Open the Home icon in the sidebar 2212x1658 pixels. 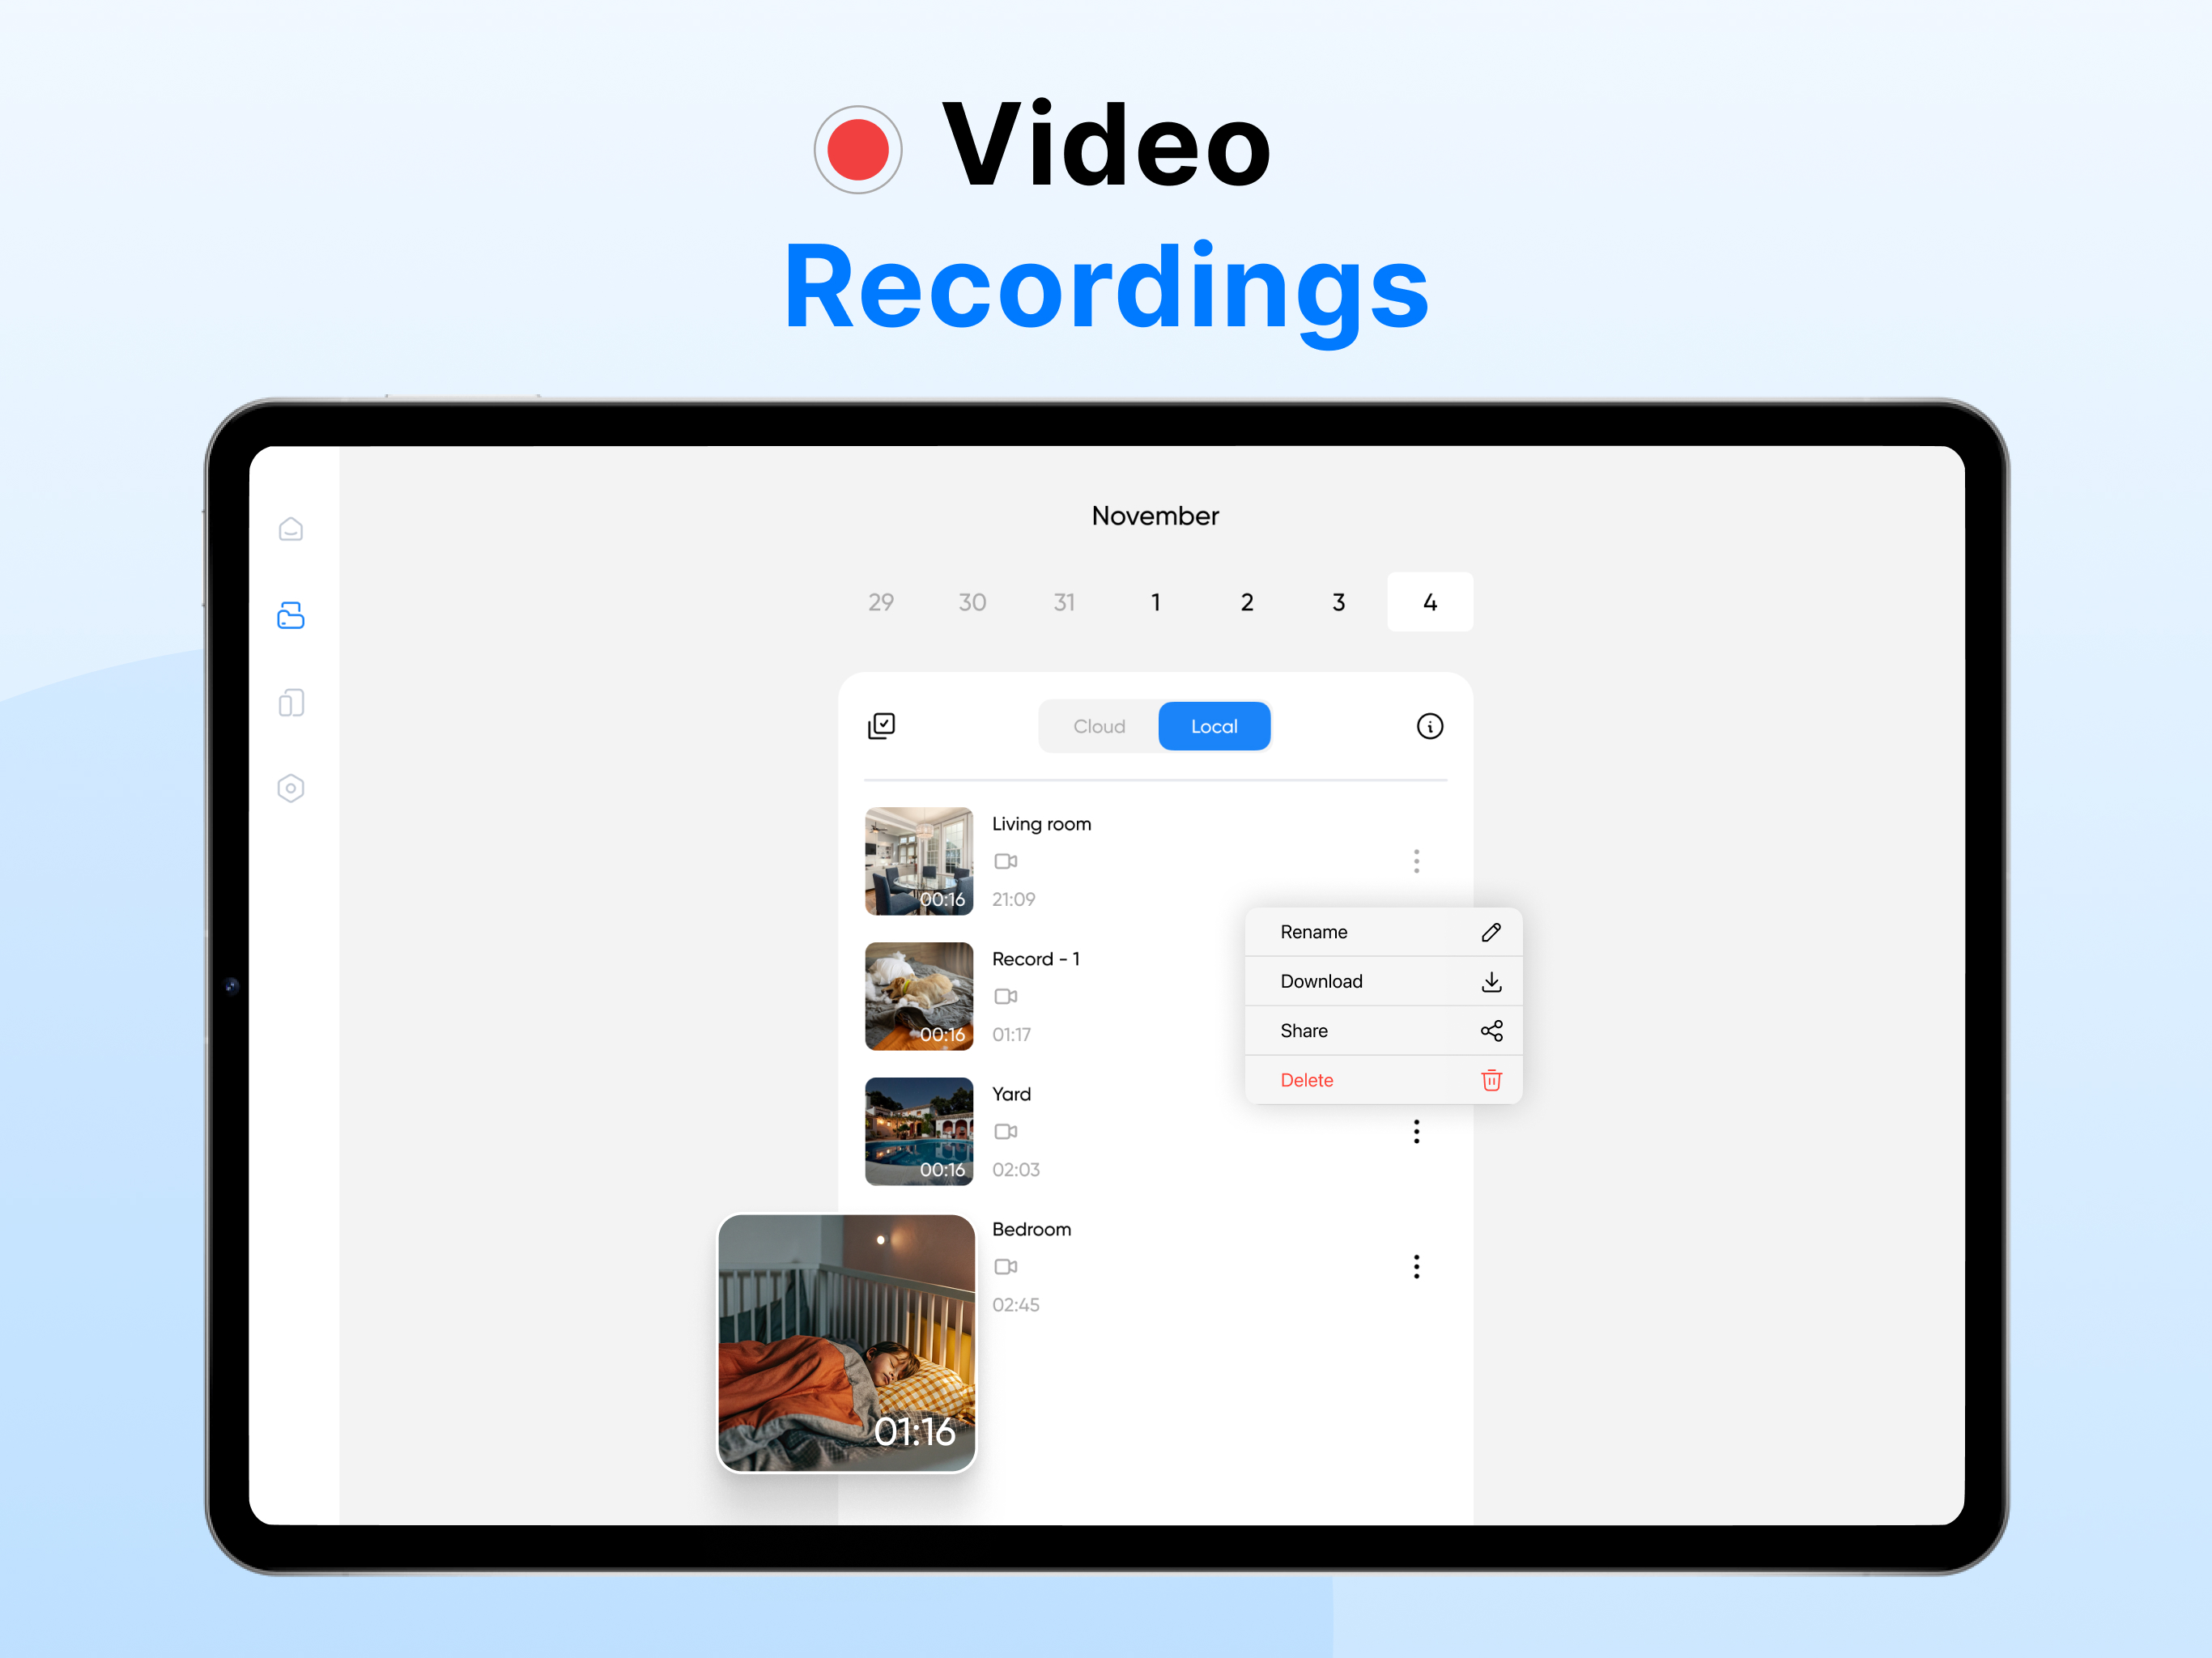291,529
